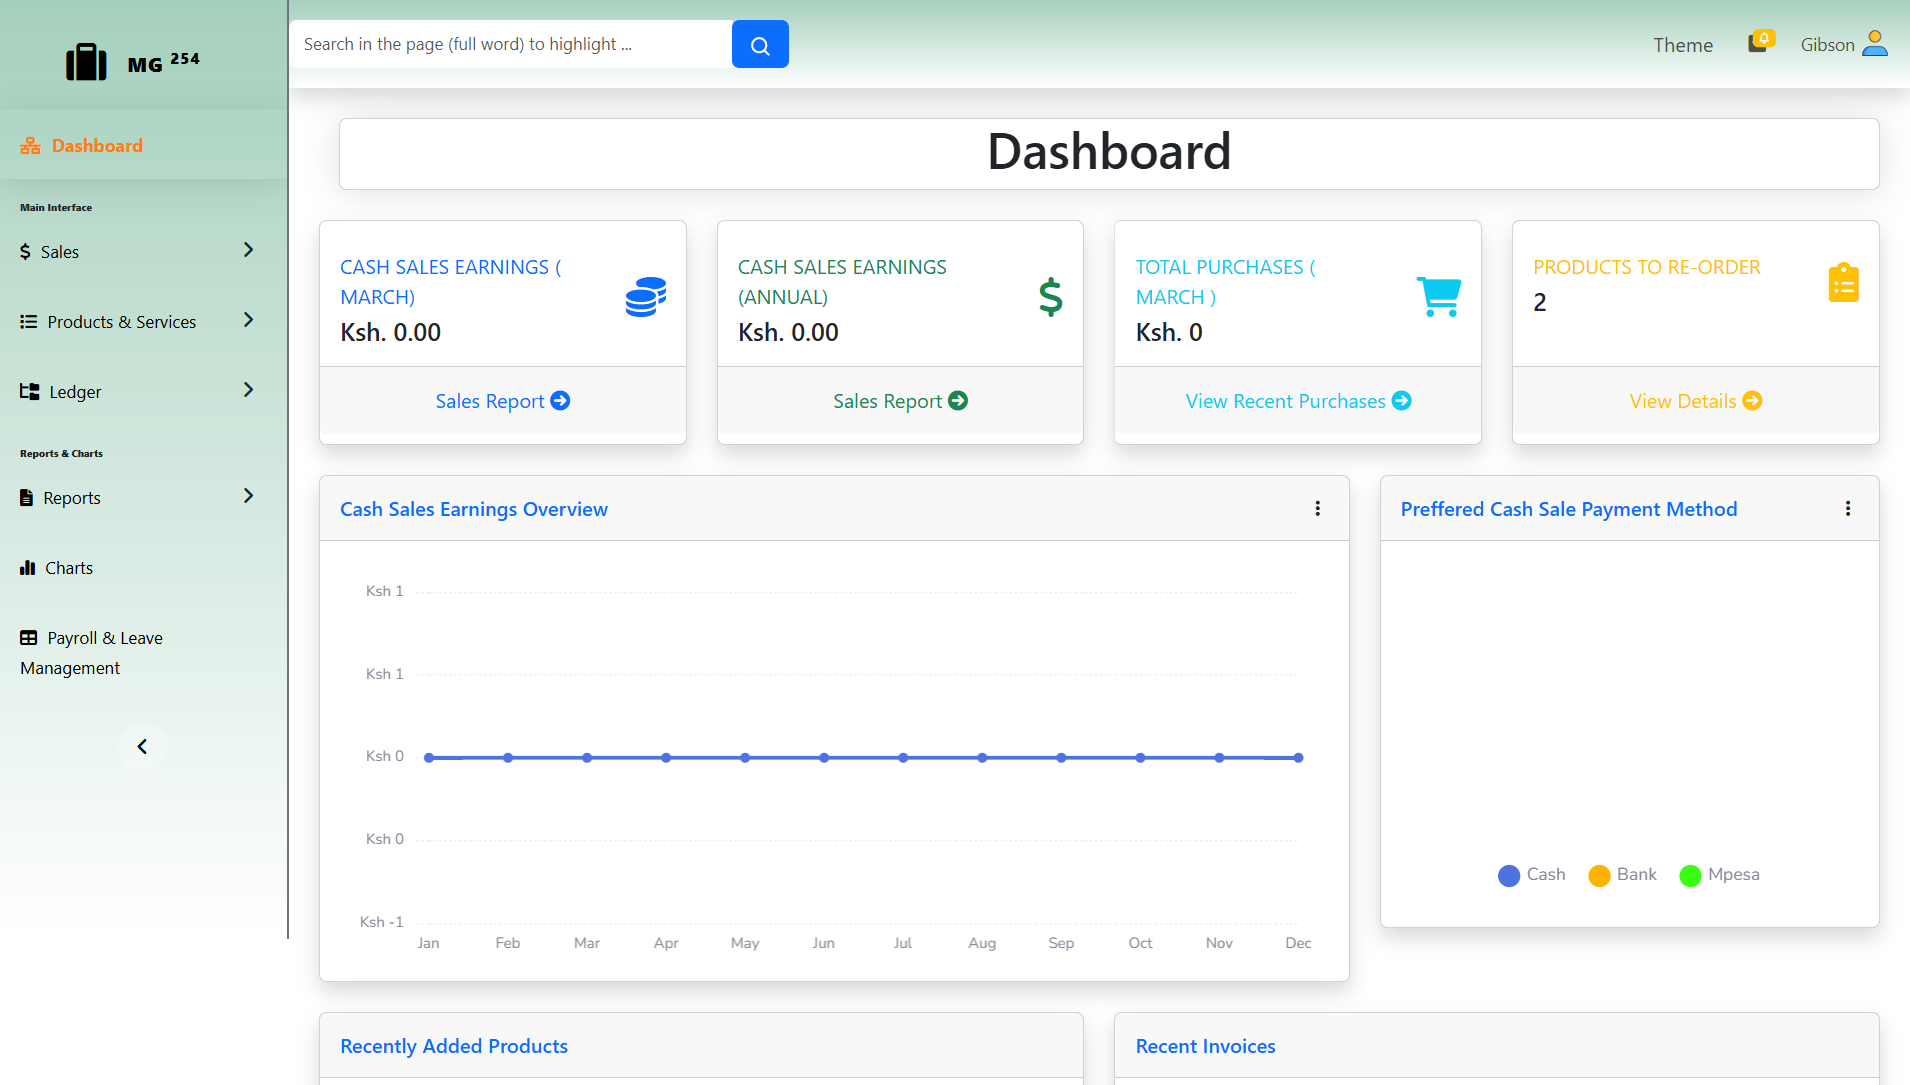Image resolution: width=1910 pixels, height=1085 pixels.
Task: Click the December data point on earnings chart
Action: (1298, 758)
